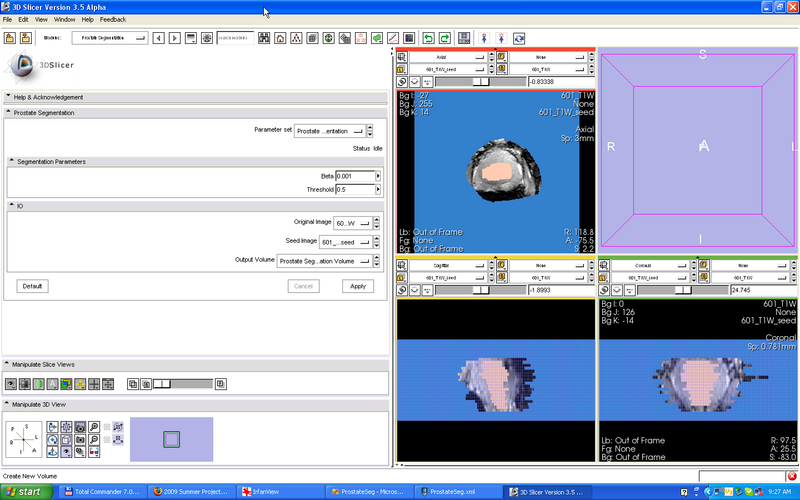Click the Redo arrow in toolbar

(445, 38)
